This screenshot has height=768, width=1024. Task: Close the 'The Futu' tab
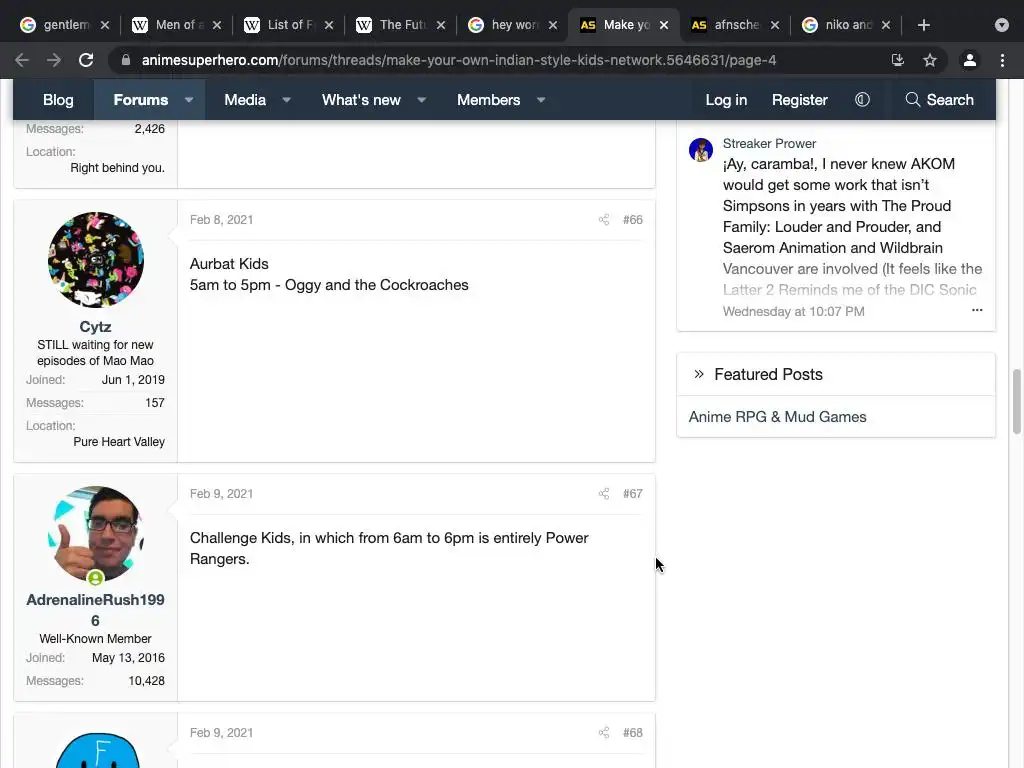[441, 25]
